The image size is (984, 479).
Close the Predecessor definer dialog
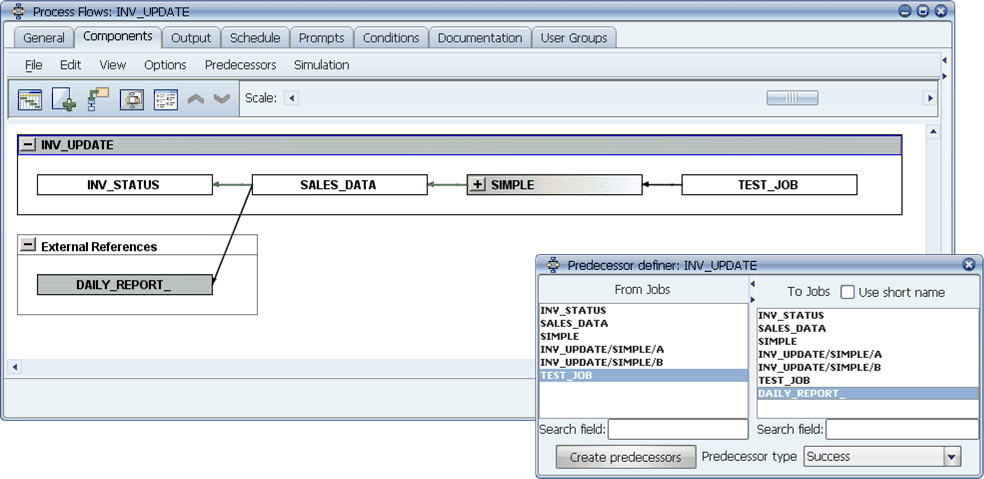tap(968, 265)
